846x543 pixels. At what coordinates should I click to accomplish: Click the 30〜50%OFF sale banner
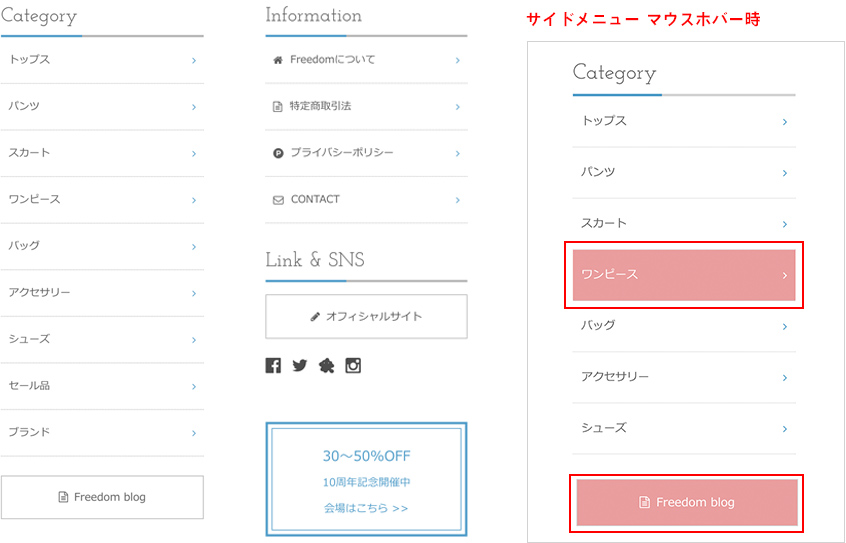(x=366, y=457)
